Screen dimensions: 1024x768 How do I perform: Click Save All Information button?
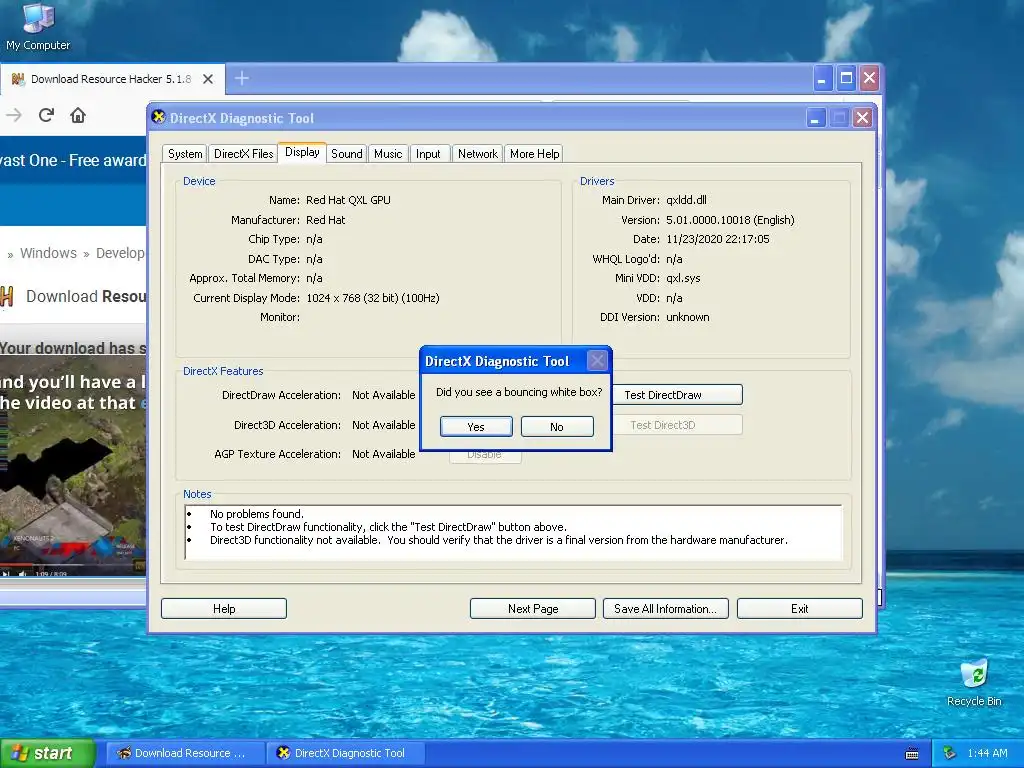(x=665, y=608)
